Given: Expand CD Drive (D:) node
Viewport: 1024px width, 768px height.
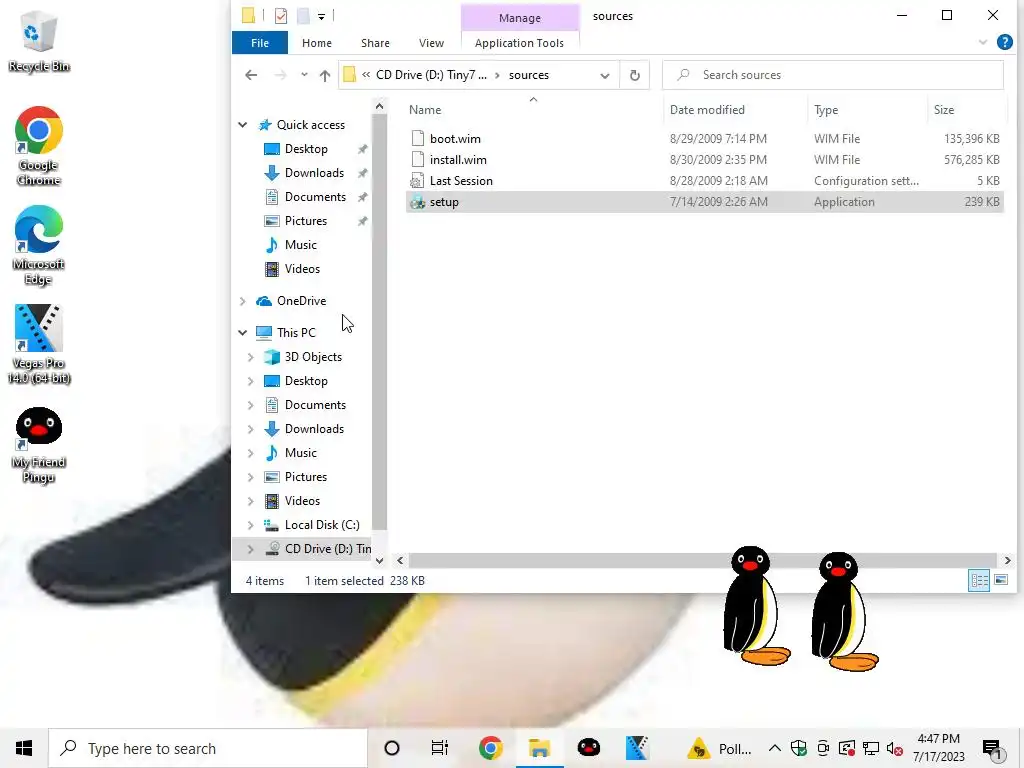Looking at the screenshot, I should [250, 549].
